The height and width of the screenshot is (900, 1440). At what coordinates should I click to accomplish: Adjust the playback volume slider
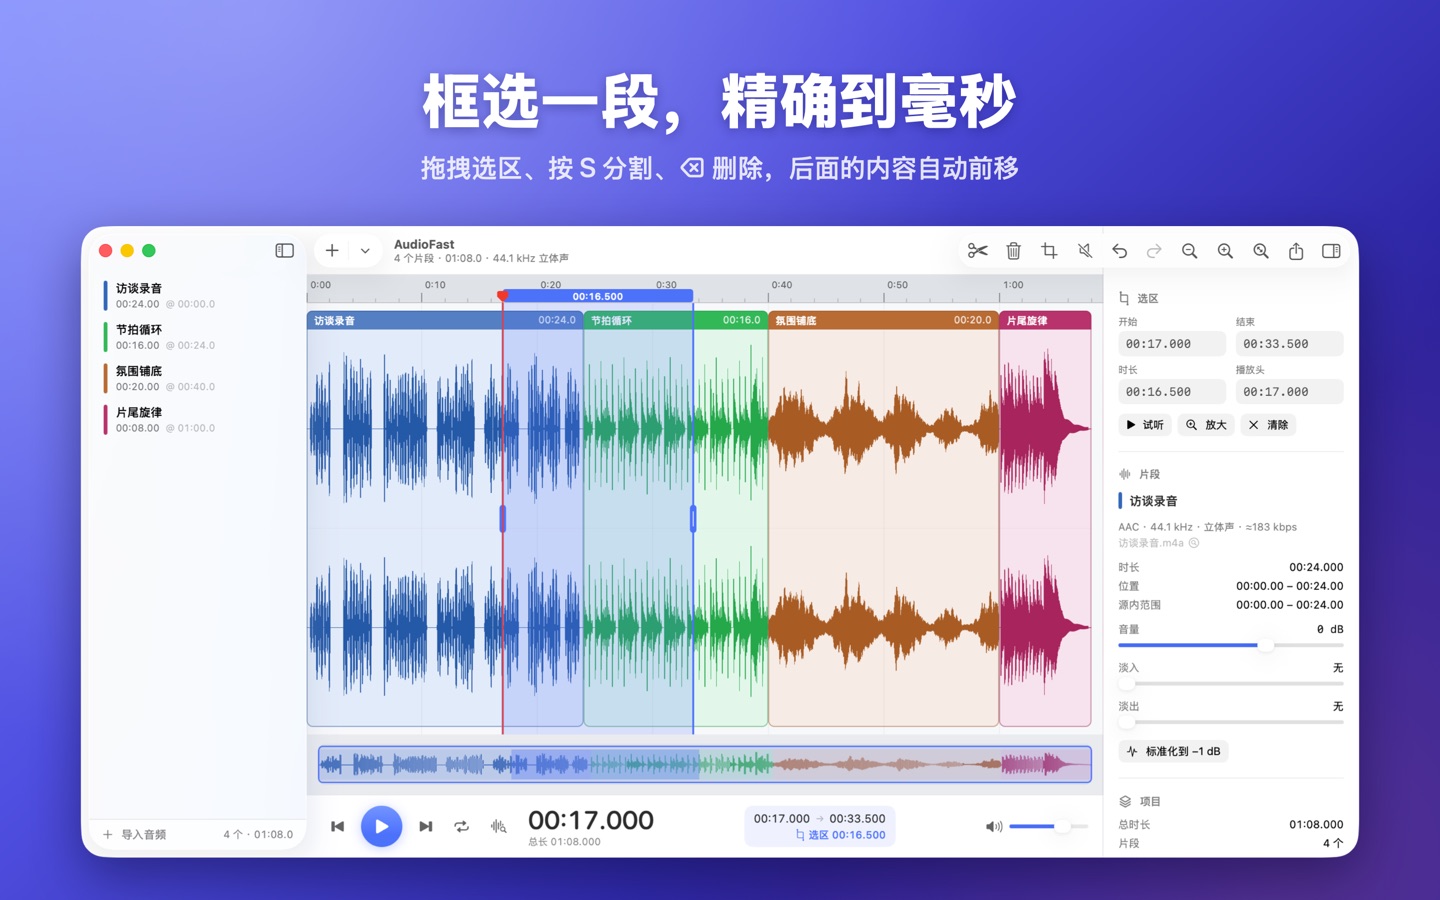(x=1047, y=826)
